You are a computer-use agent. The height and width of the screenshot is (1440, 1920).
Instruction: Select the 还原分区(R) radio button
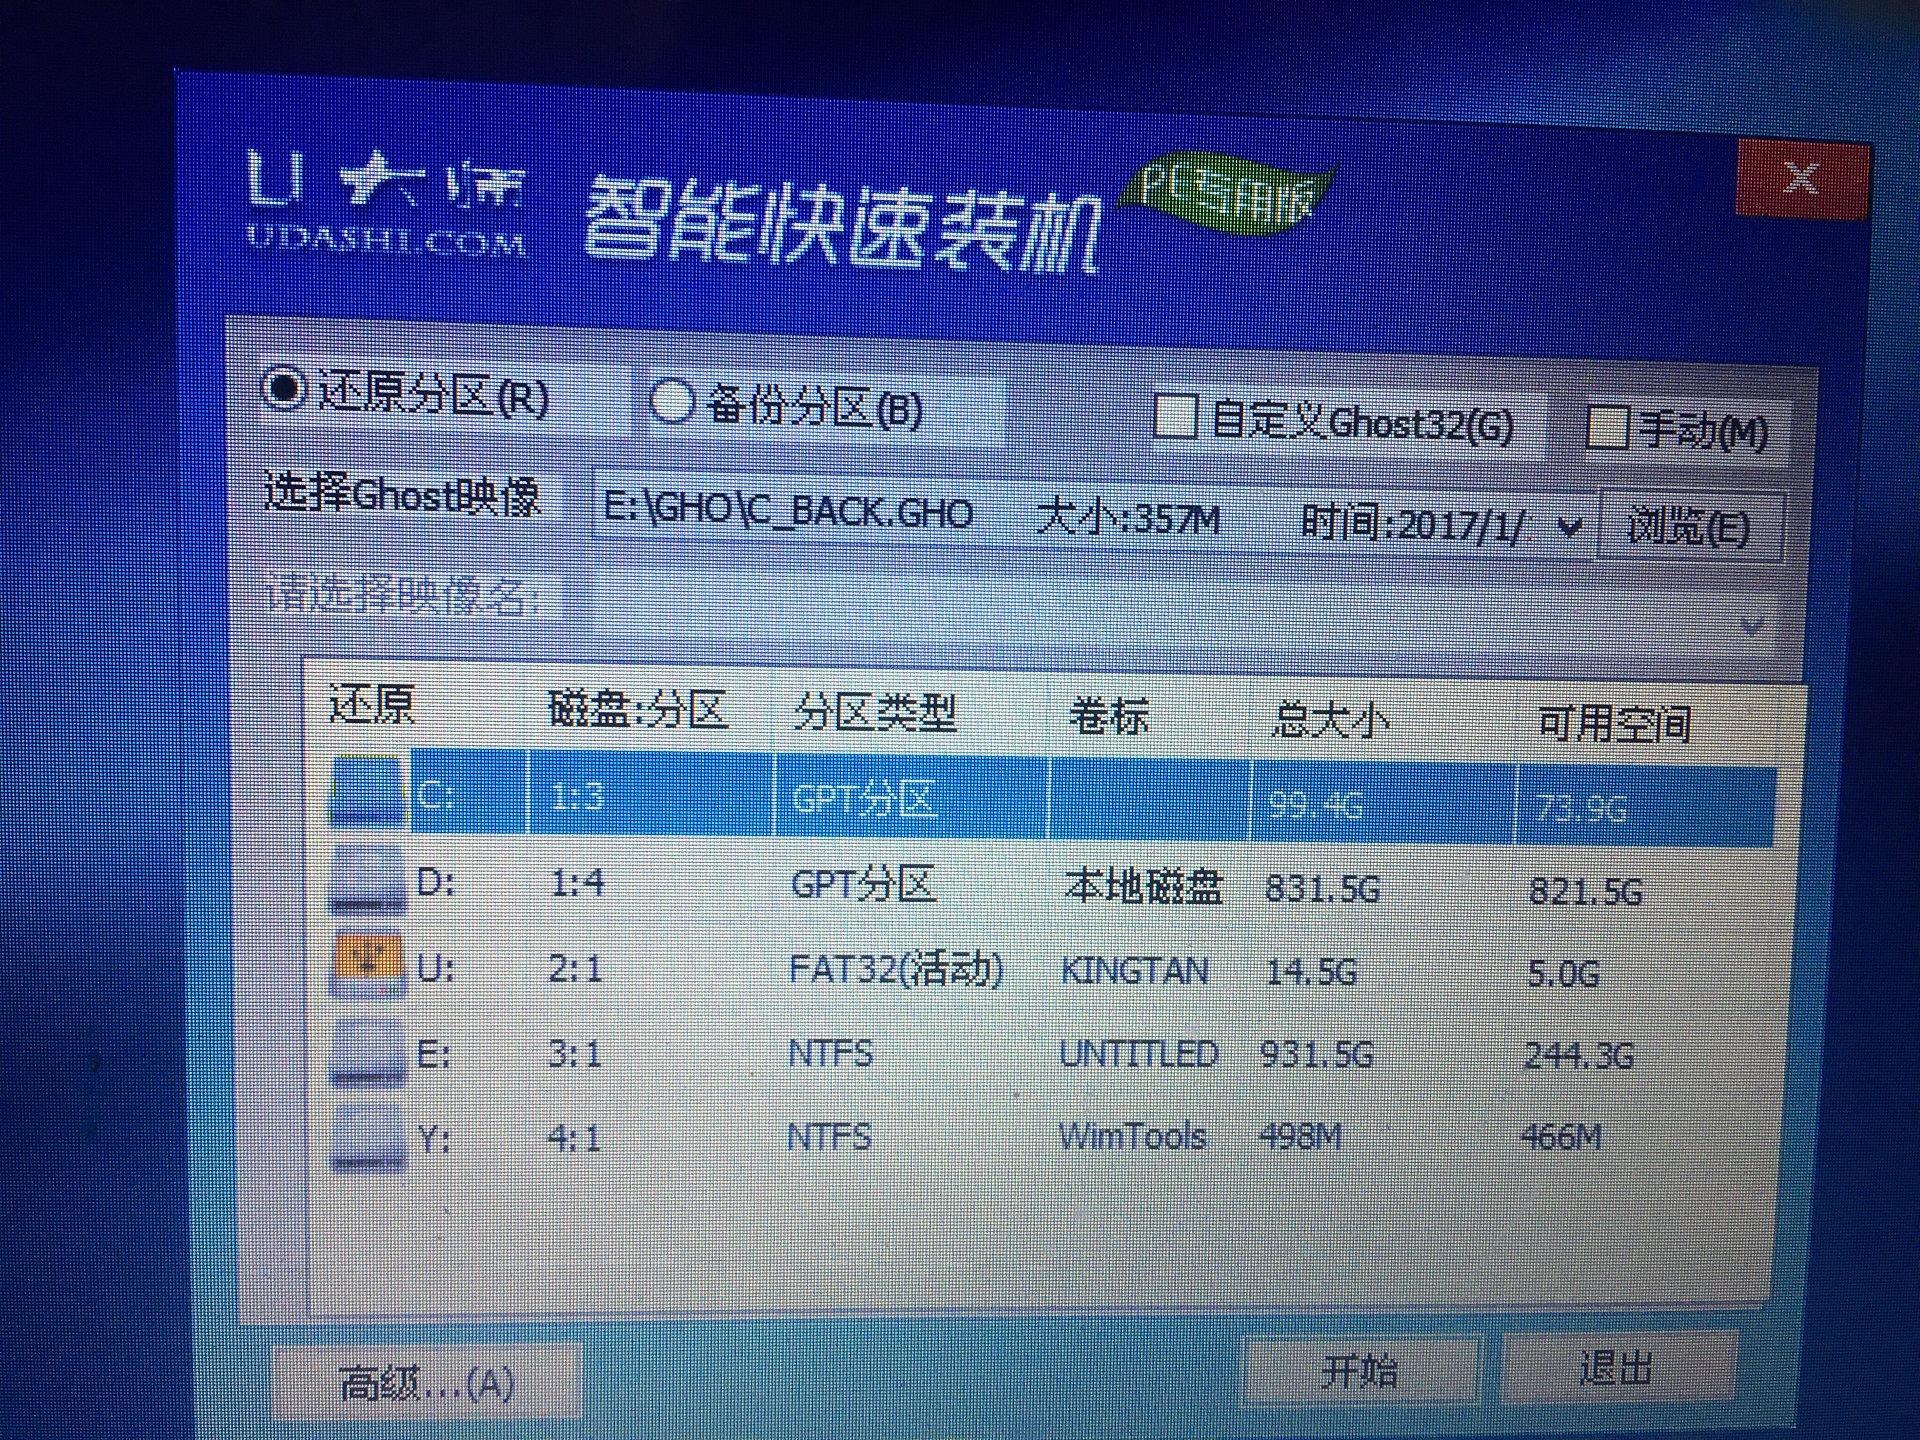coord(286,398)
